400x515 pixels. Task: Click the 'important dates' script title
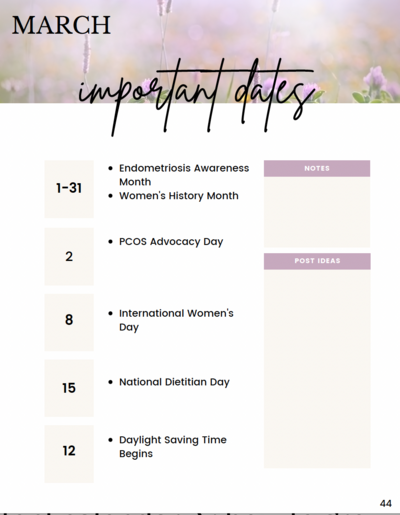click(196, 97)
